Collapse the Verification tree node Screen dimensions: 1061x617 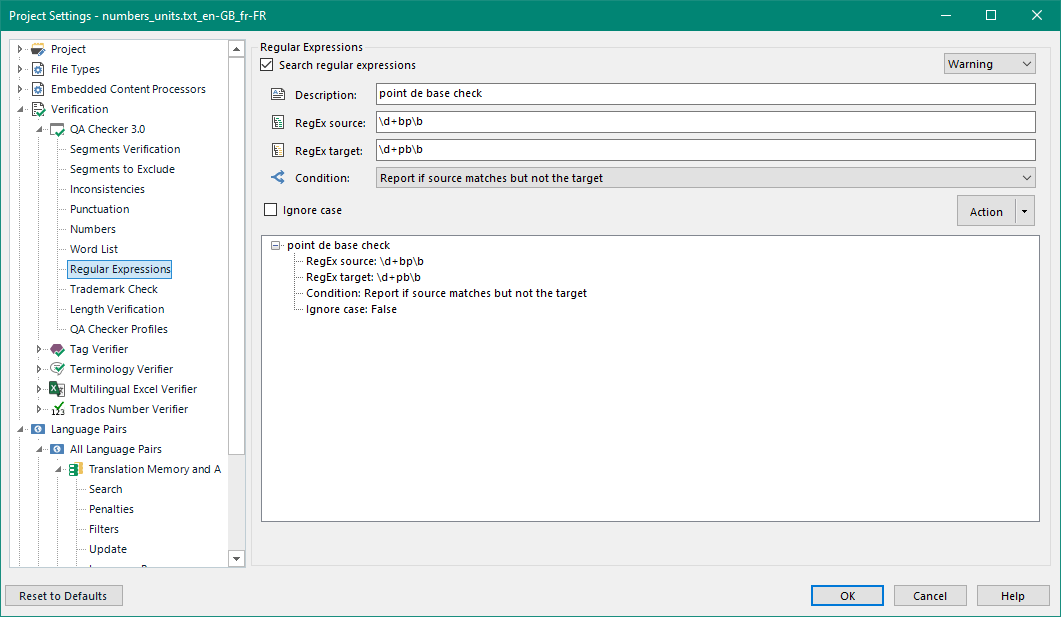coord(20,109)
